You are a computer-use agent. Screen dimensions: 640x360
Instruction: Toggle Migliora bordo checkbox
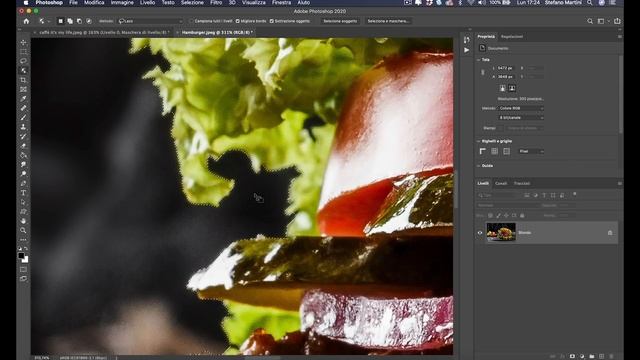(x=238, y=21)
